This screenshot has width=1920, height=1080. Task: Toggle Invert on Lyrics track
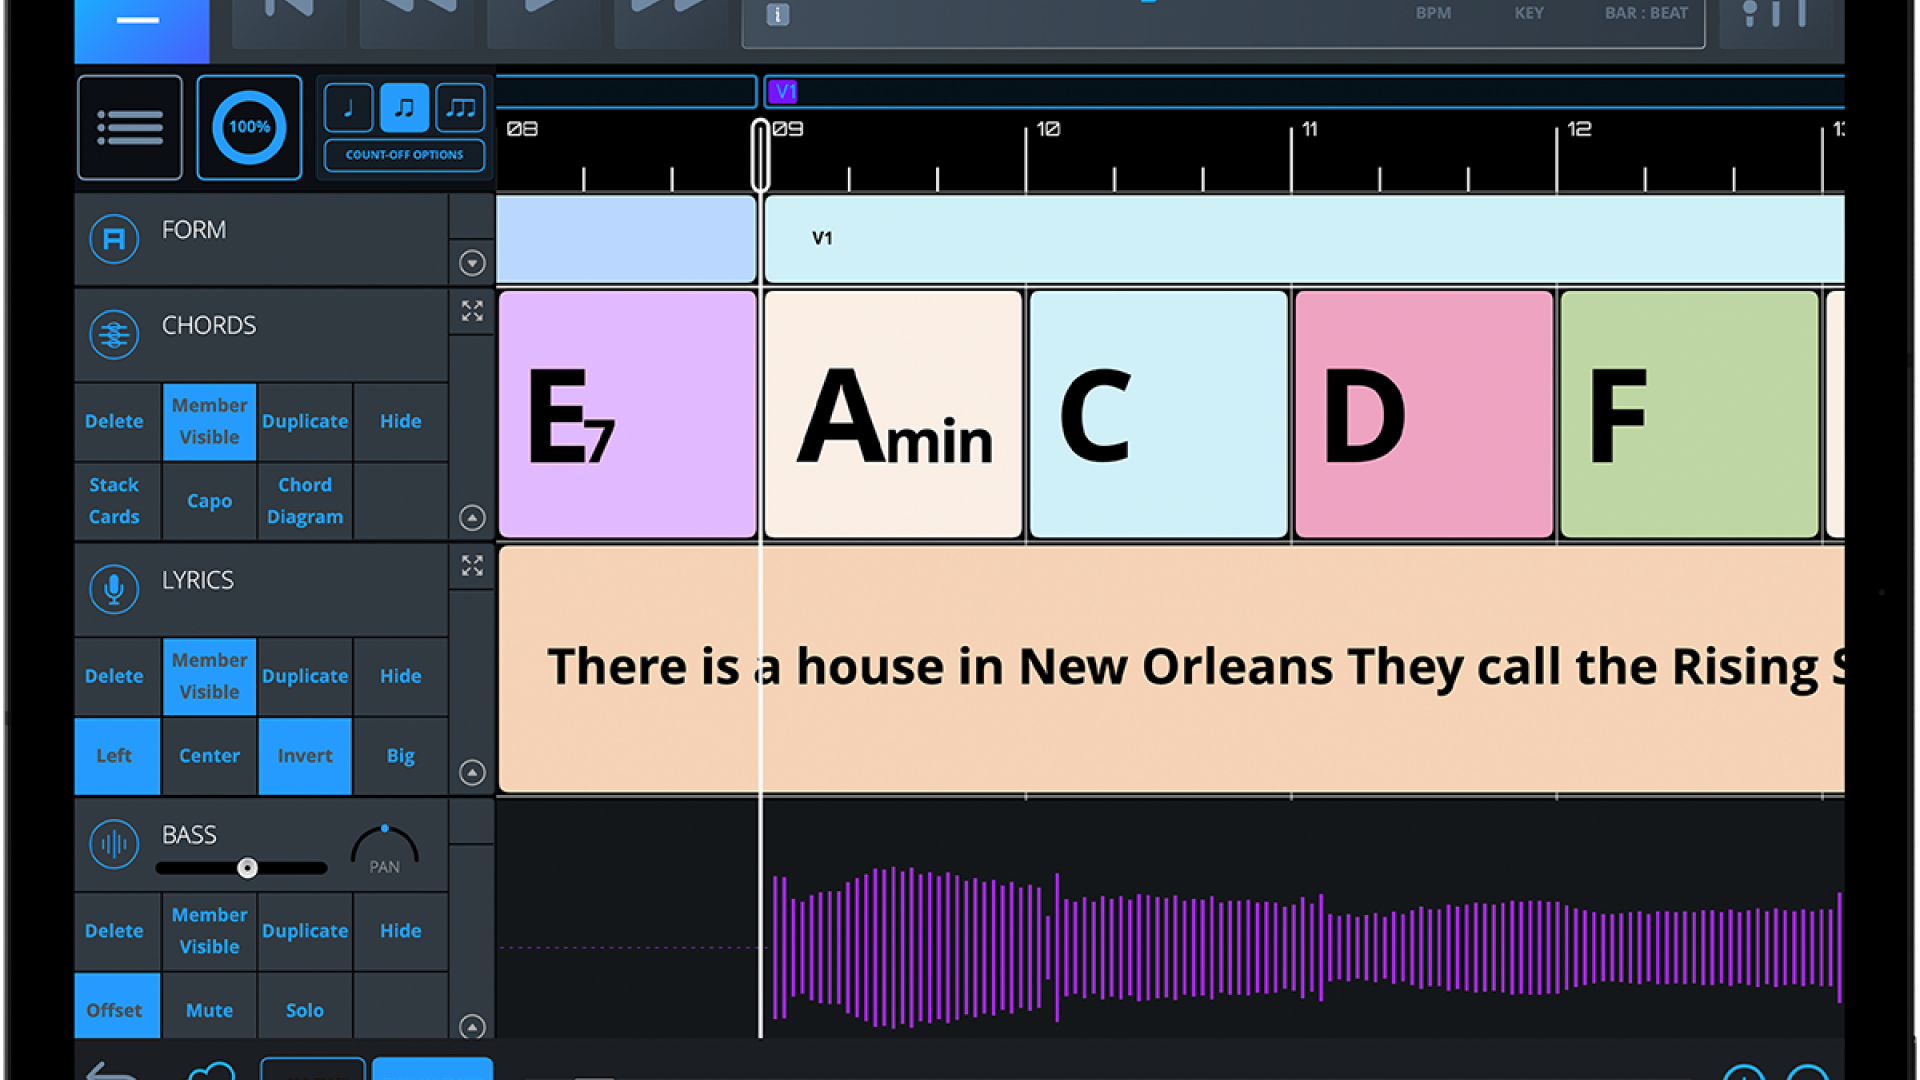tap(305, 756)
